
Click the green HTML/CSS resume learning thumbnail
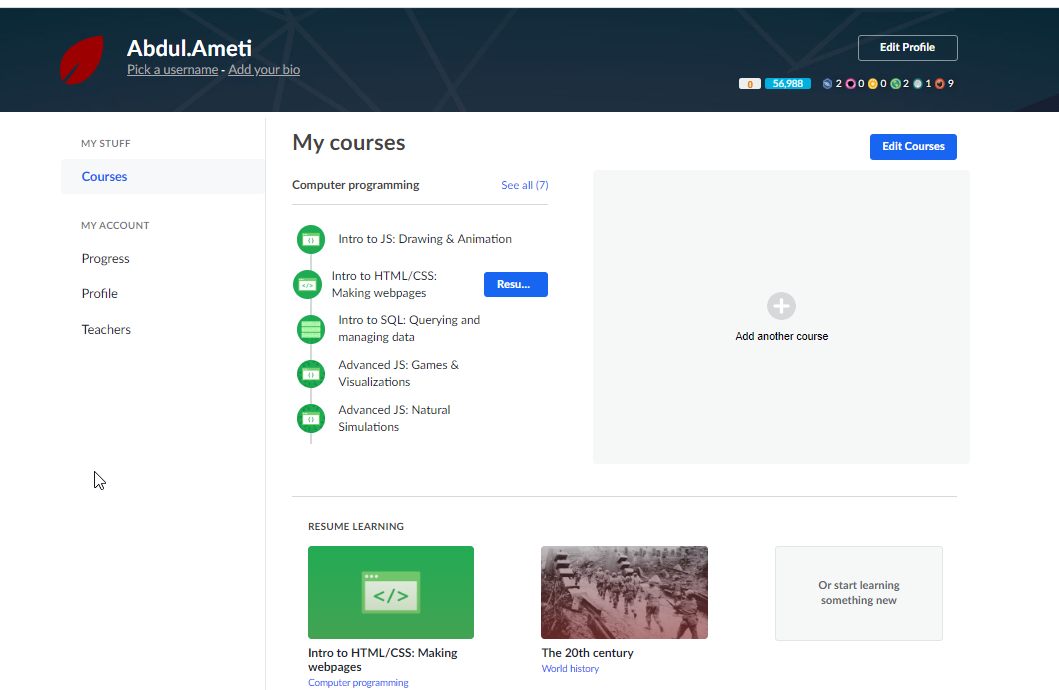pos(391,592)
